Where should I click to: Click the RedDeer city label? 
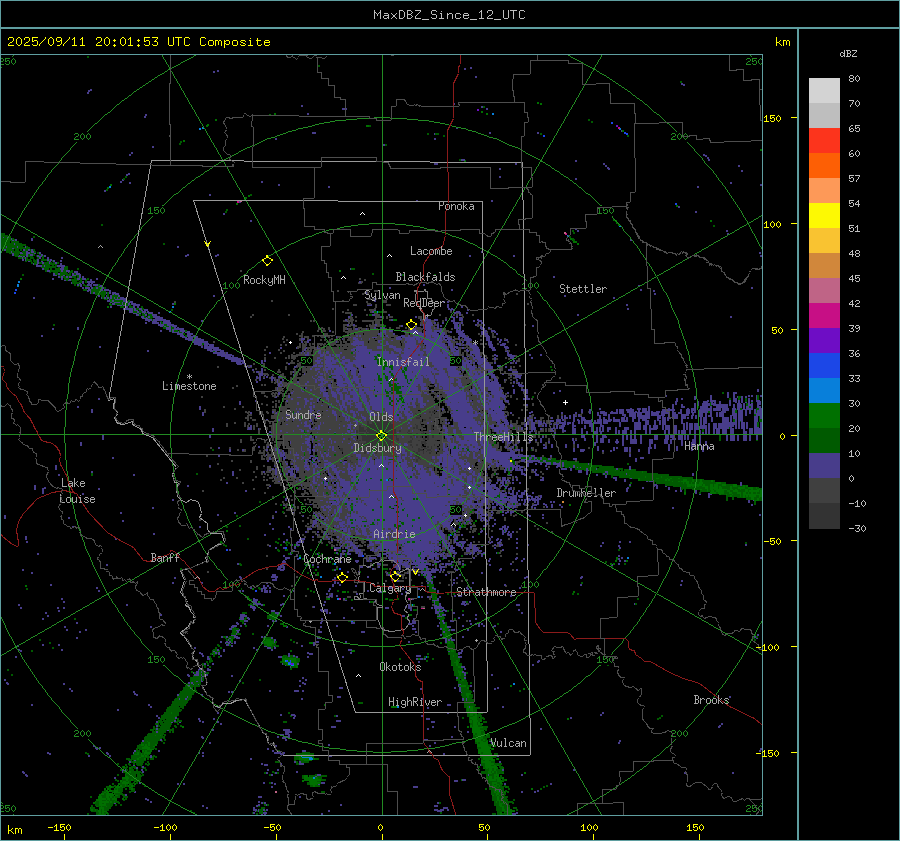click(424, 303)
